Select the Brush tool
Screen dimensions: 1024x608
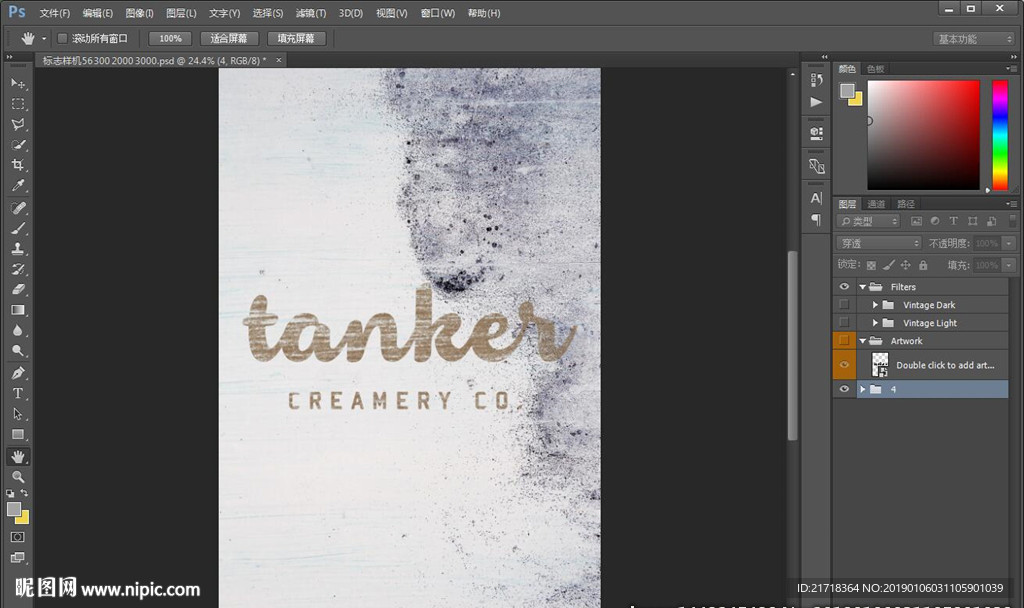(18, 228)
